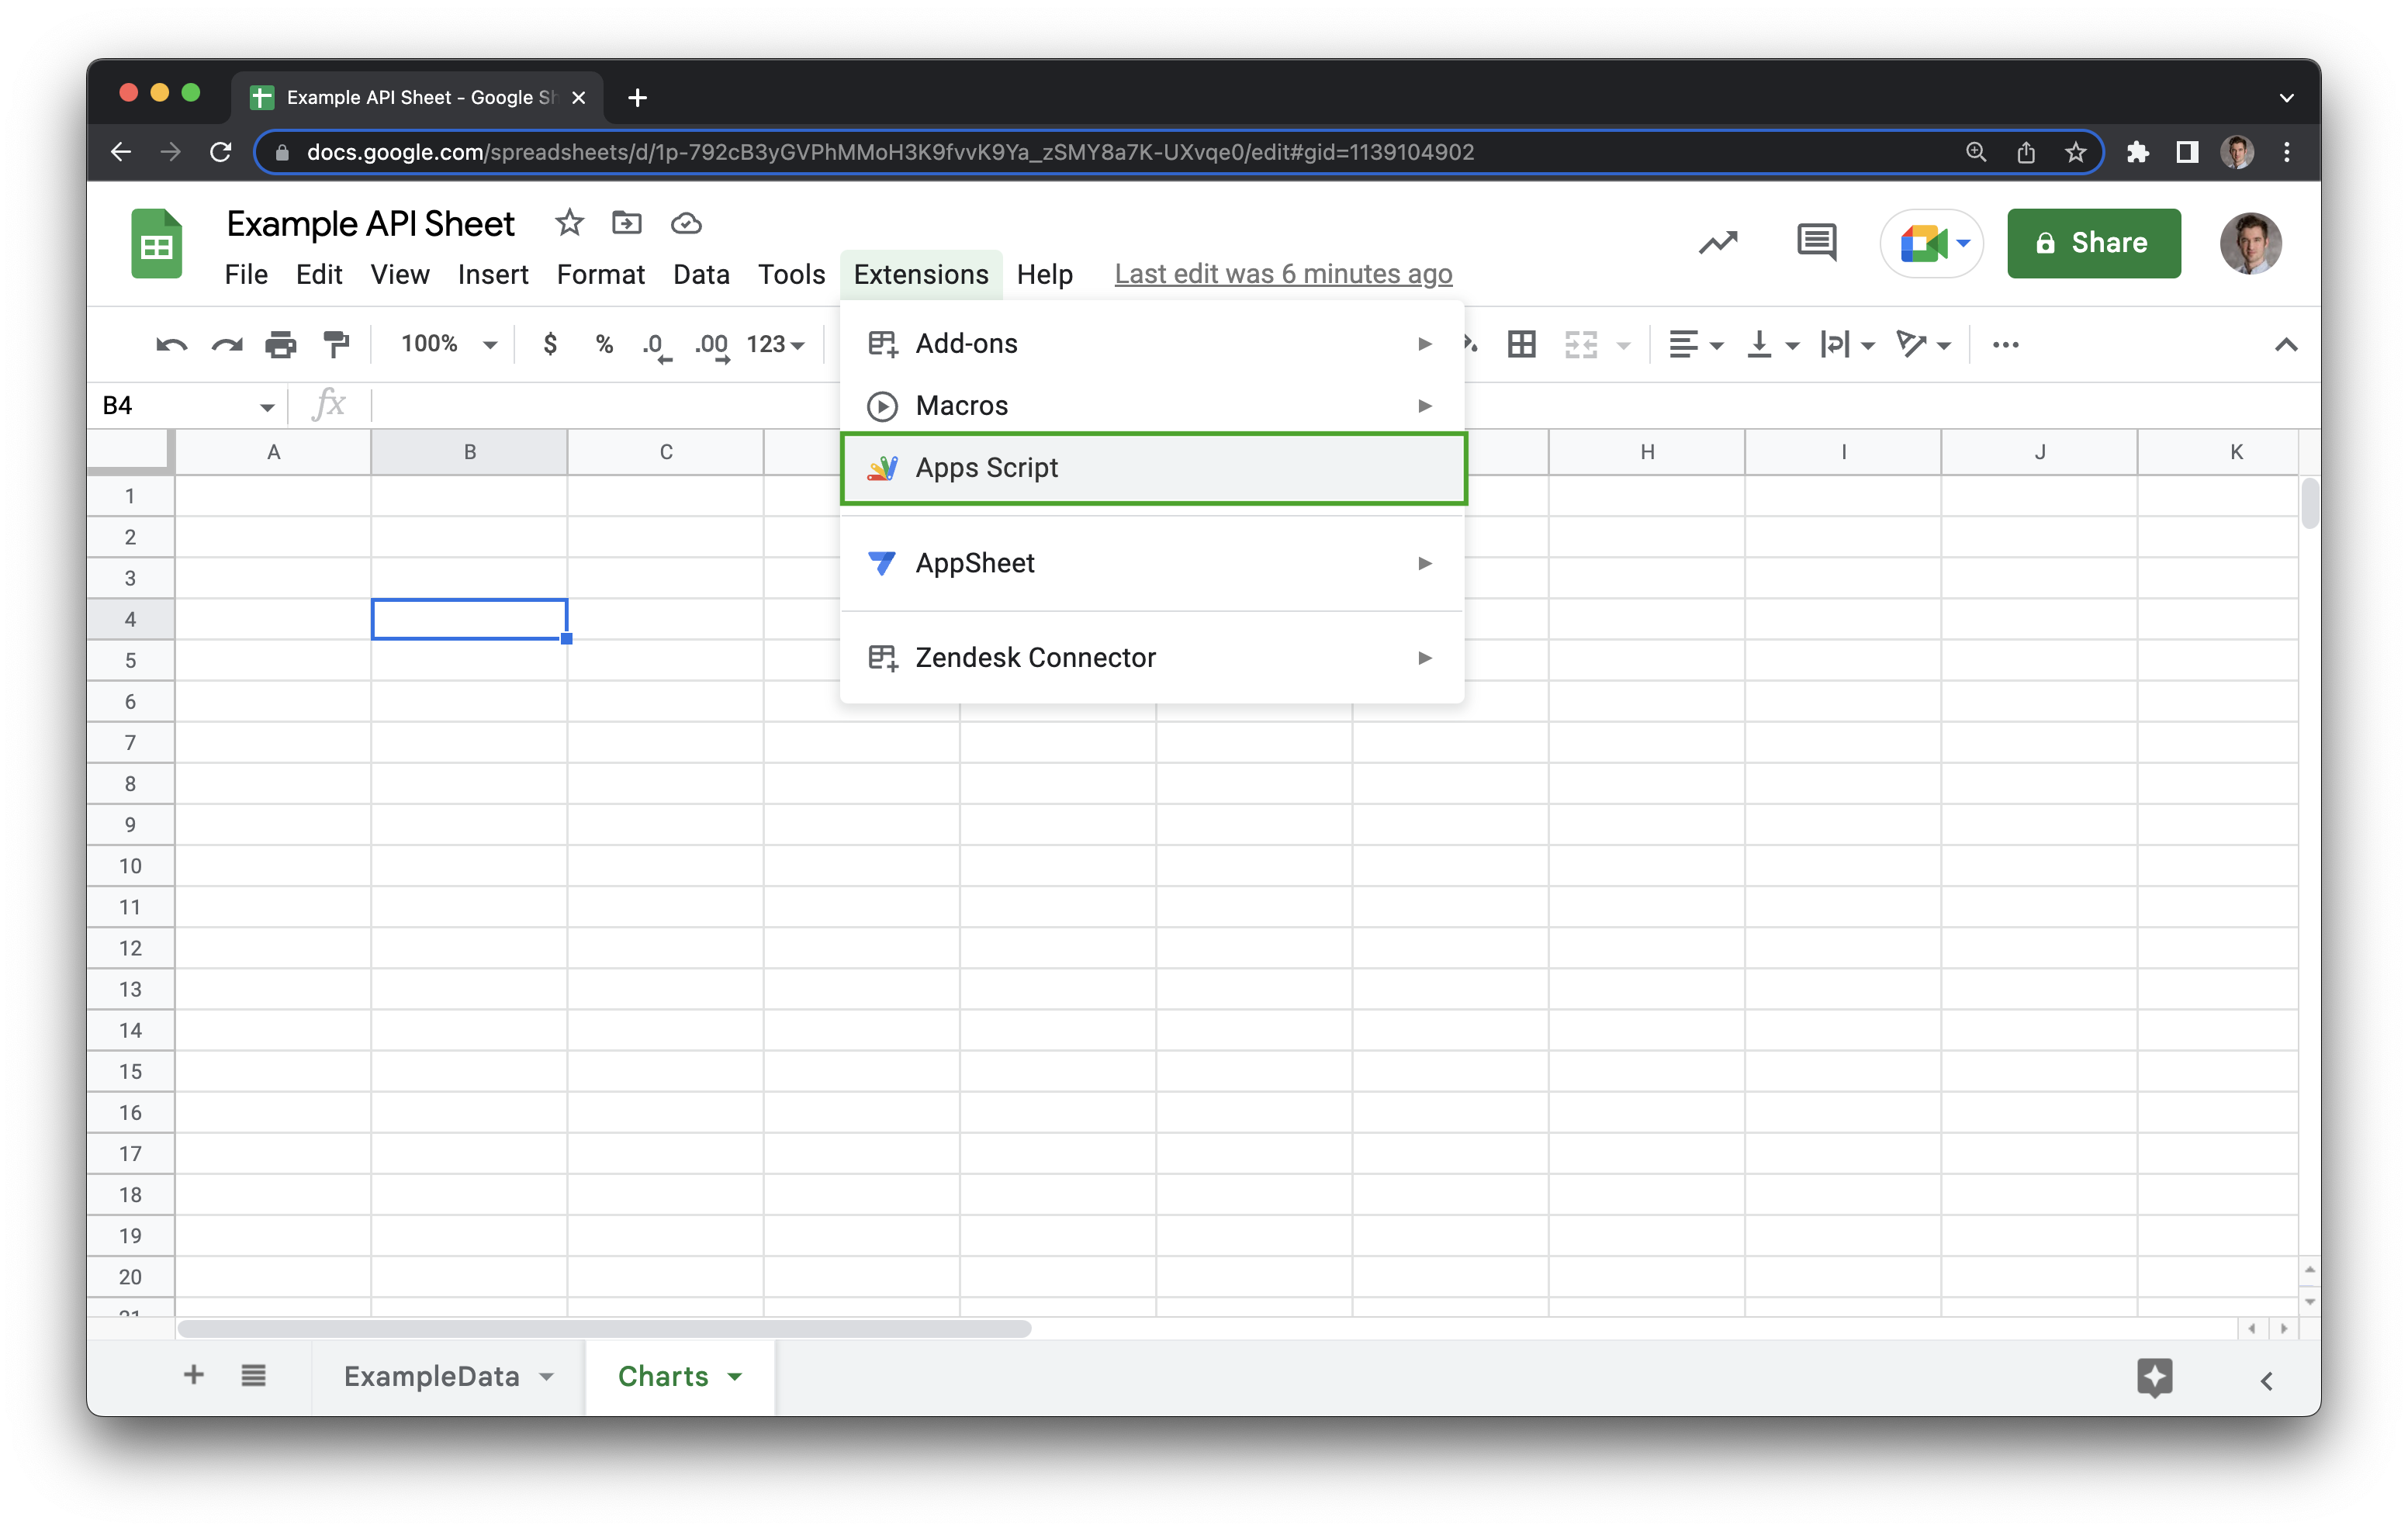Select the paint format tool
This screenshot has height=1531, width=2408.
point(336,345)
